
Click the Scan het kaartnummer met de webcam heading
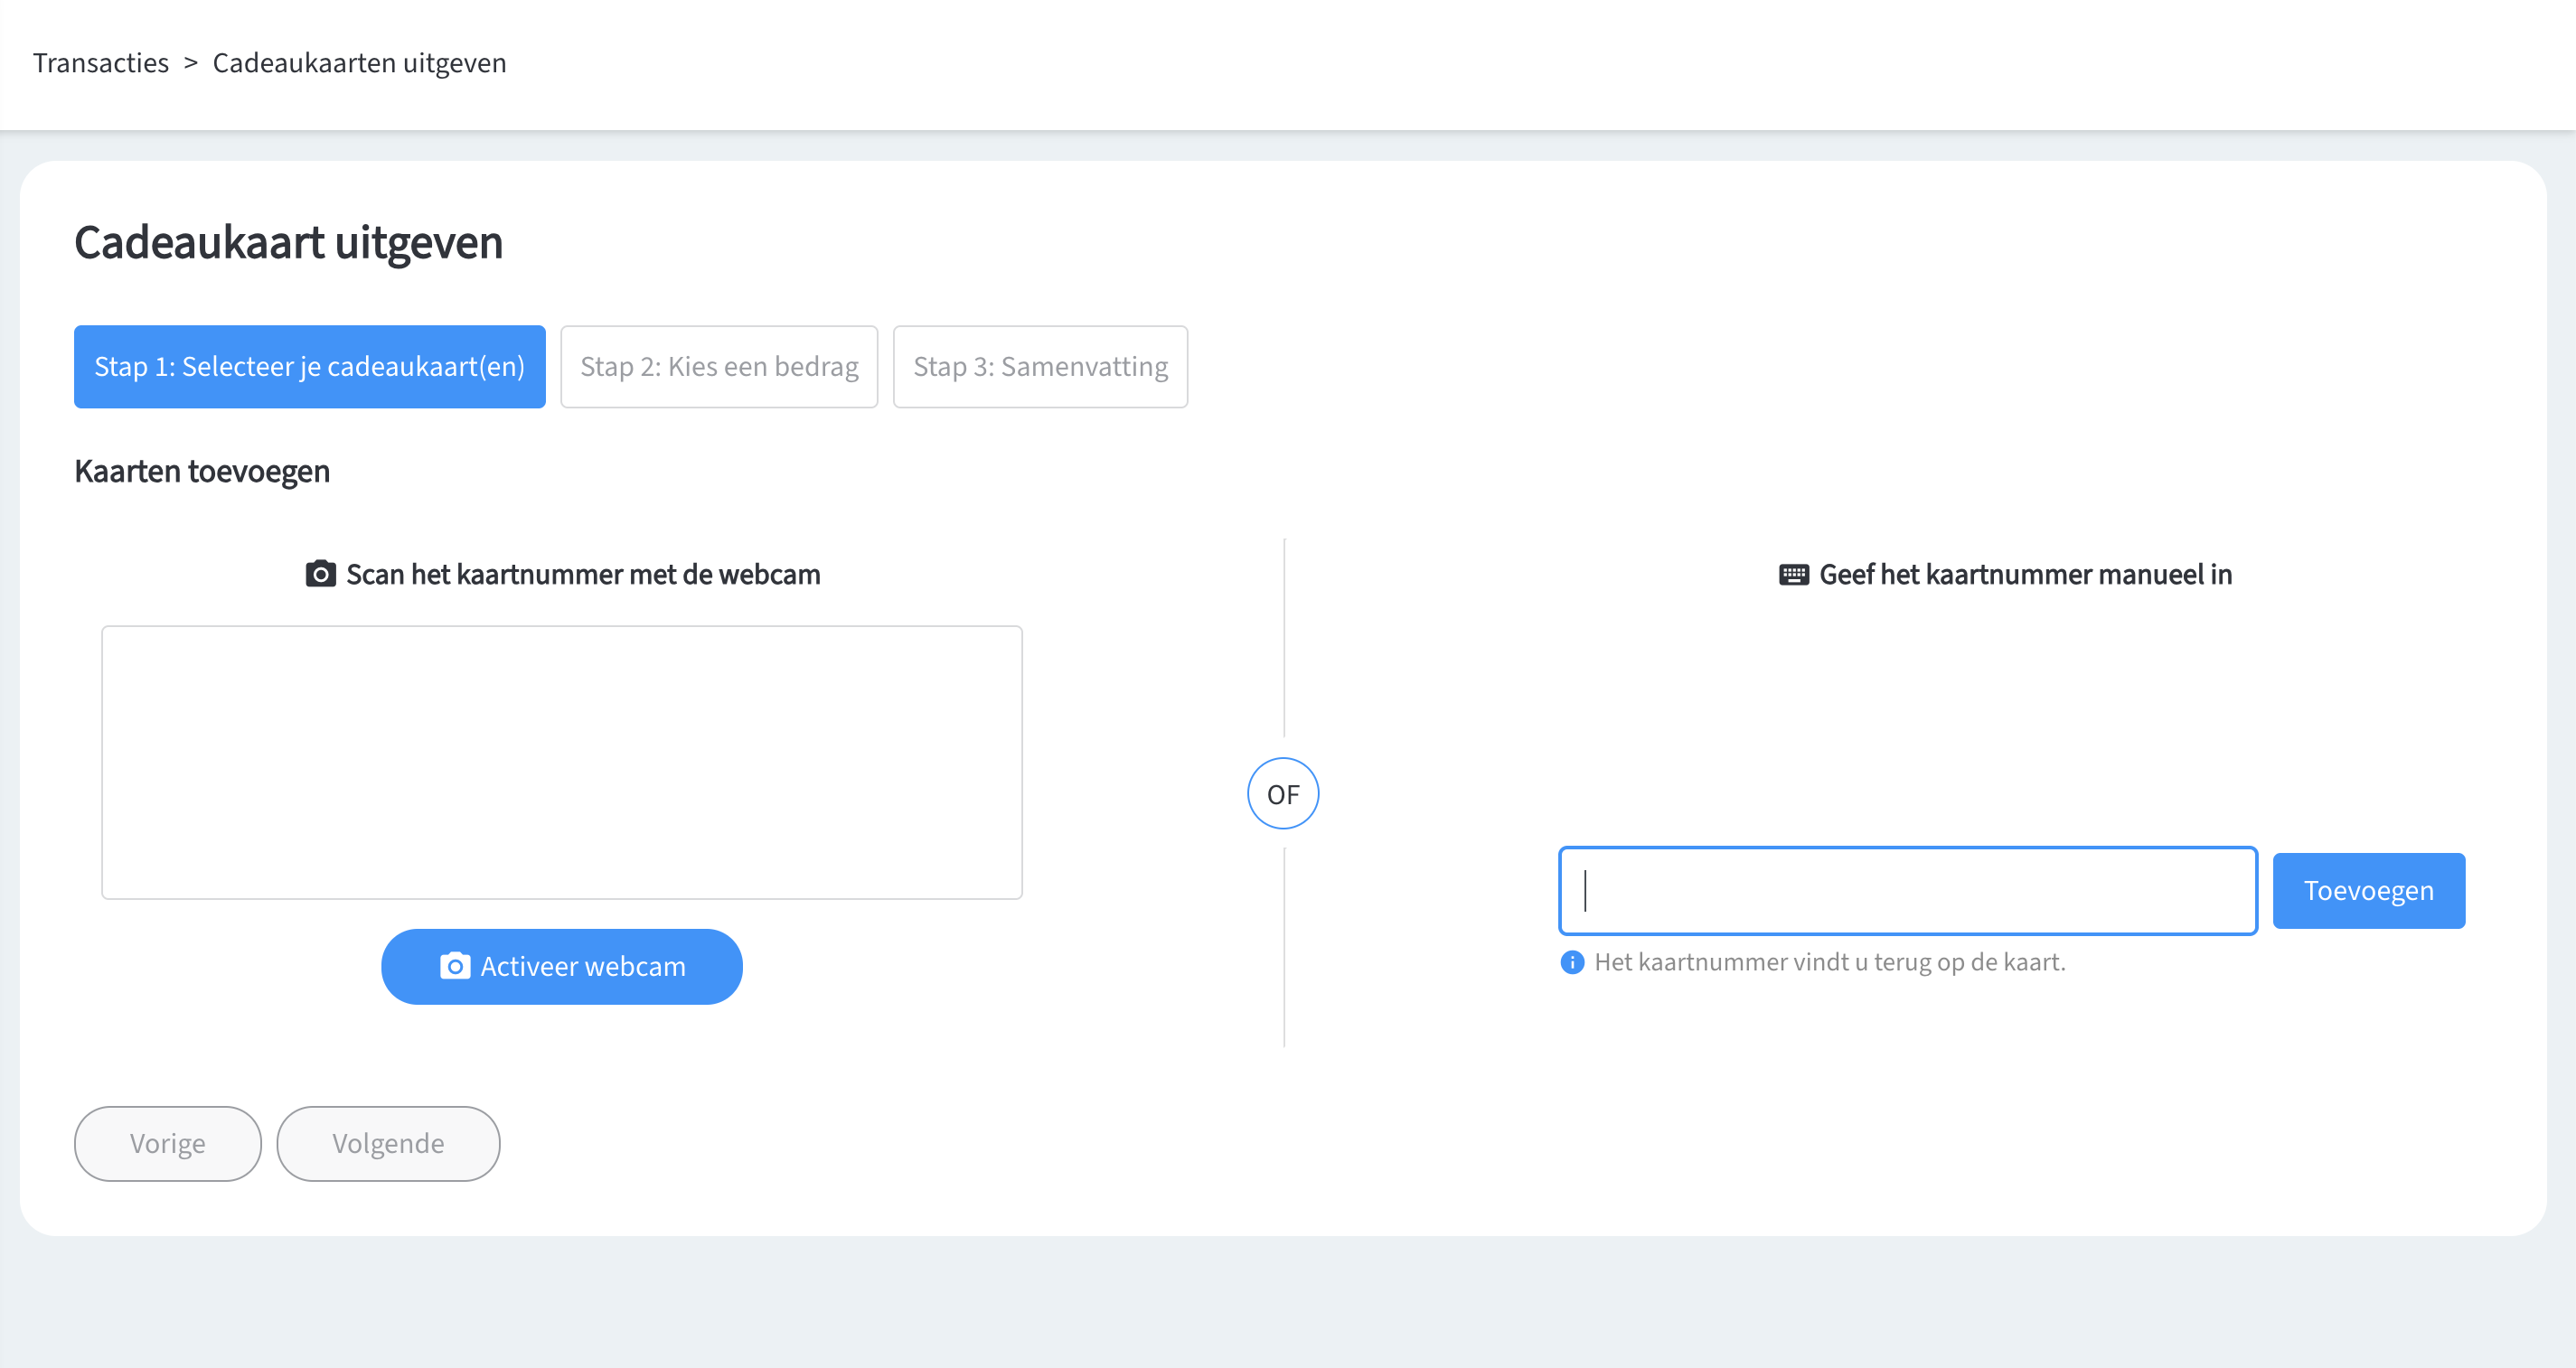[583, 574]
